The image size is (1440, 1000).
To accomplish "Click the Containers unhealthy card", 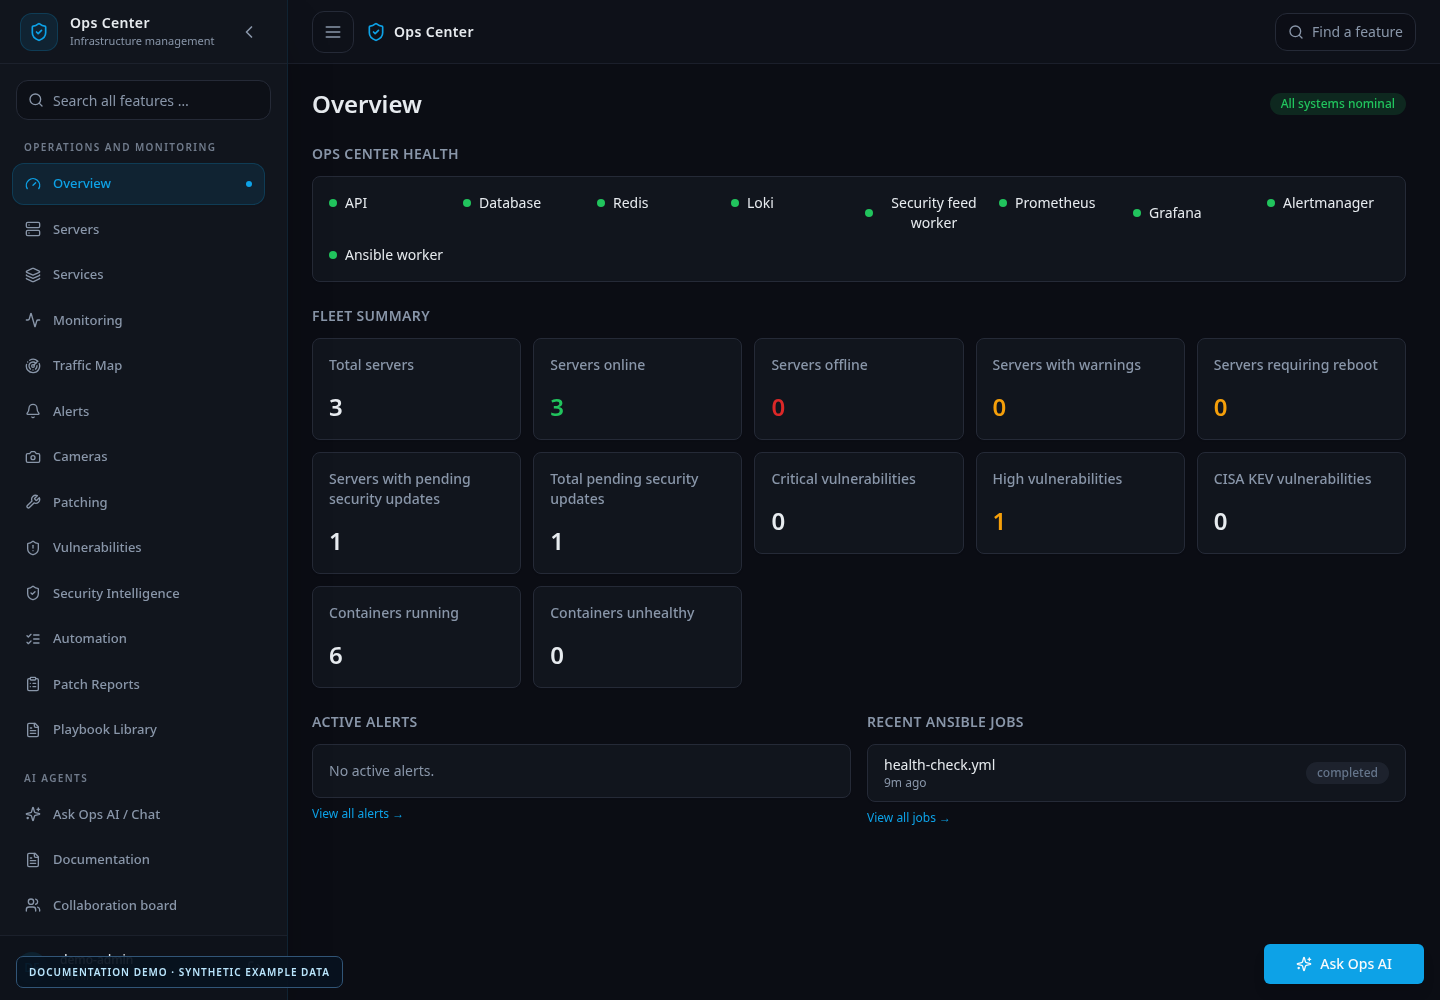I will point(637,637).
